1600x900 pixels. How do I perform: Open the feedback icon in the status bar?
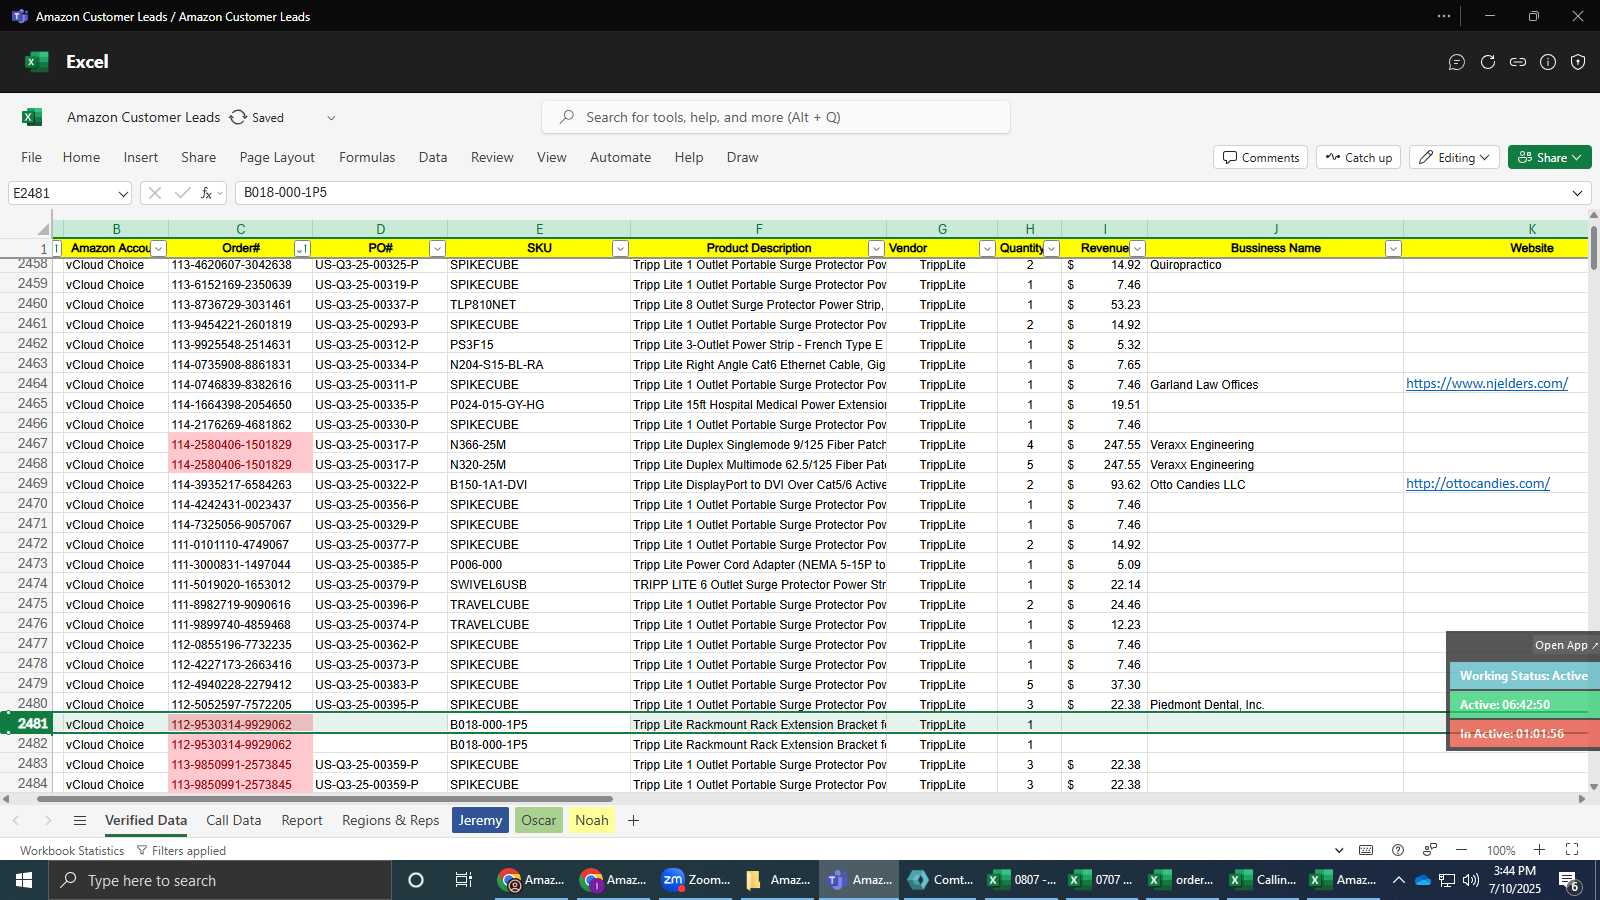point(1430,850)
